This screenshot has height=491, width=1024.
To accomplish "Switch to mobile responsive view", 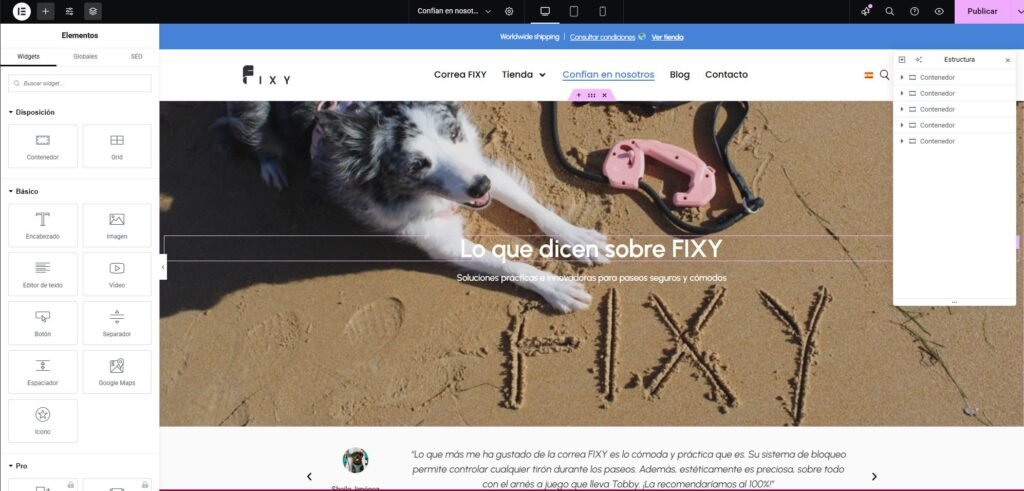I will pos(602,11).
